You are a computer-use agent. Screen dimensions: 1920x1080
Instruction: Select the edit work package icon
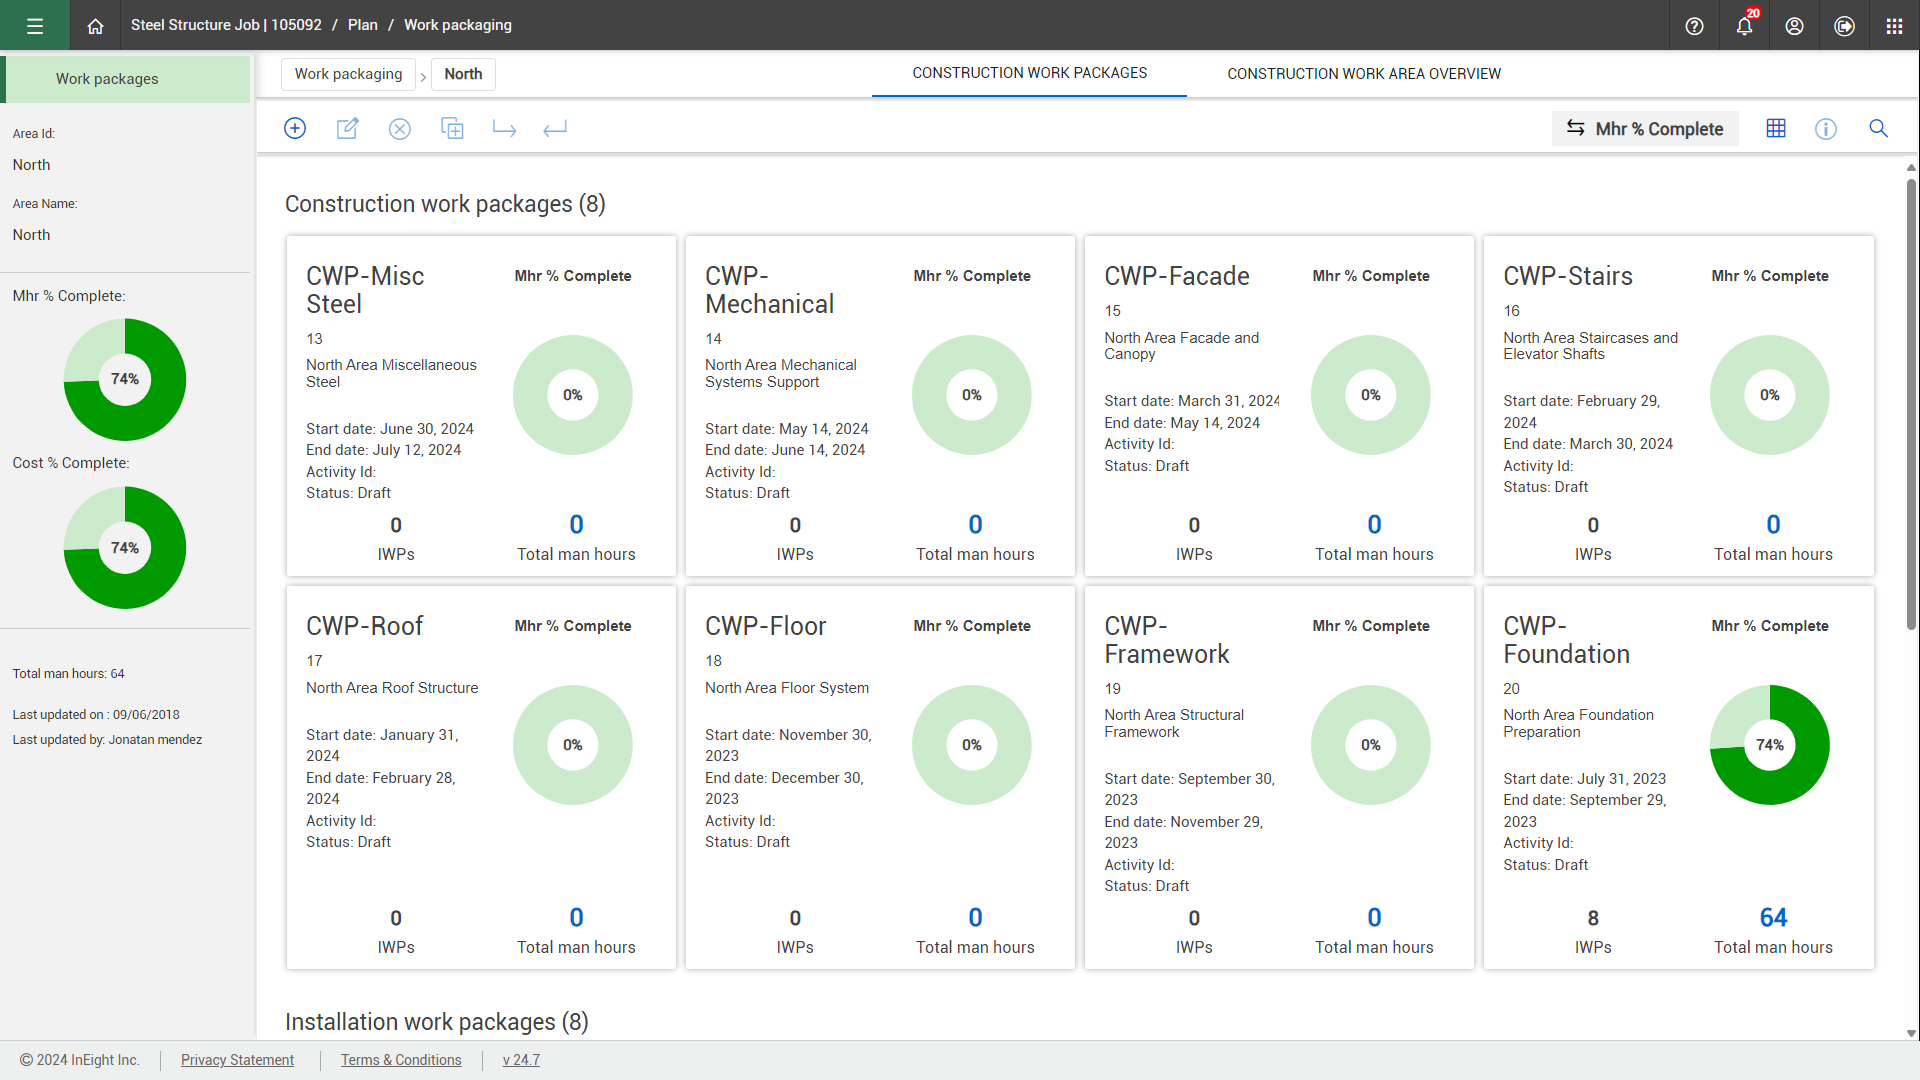347,128
